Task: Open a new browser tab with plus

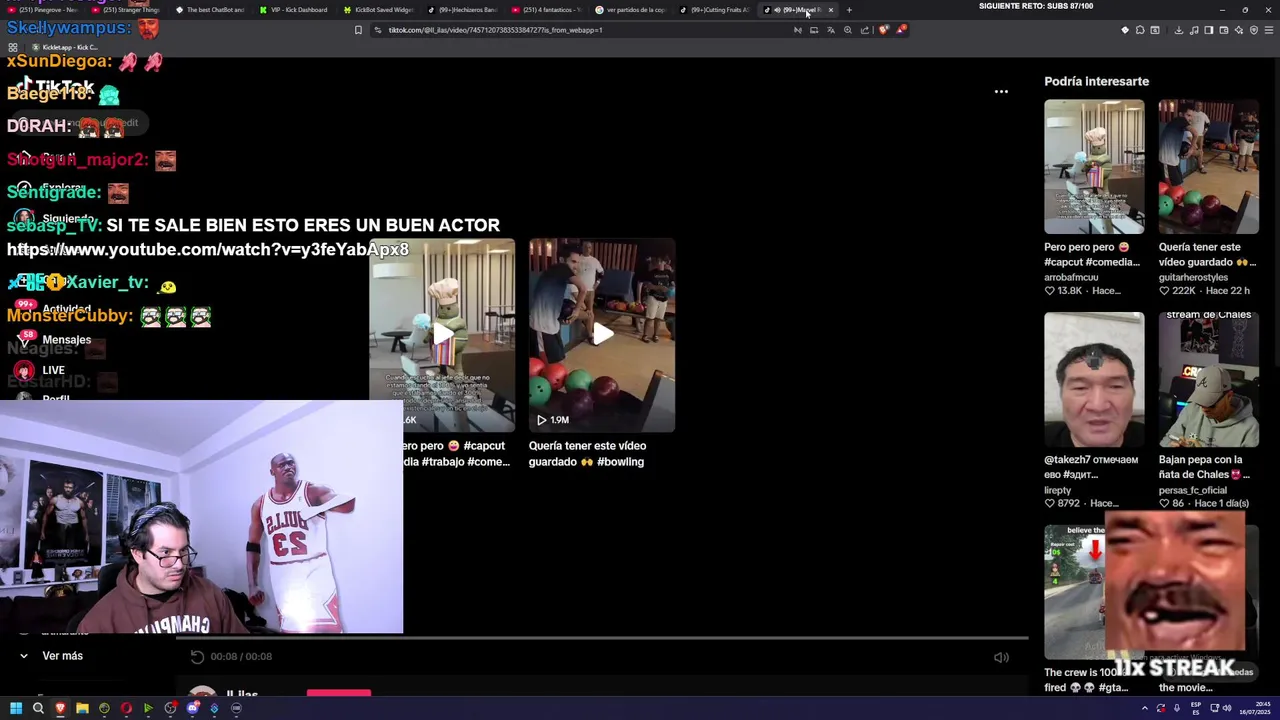Action: click(849, 10)
